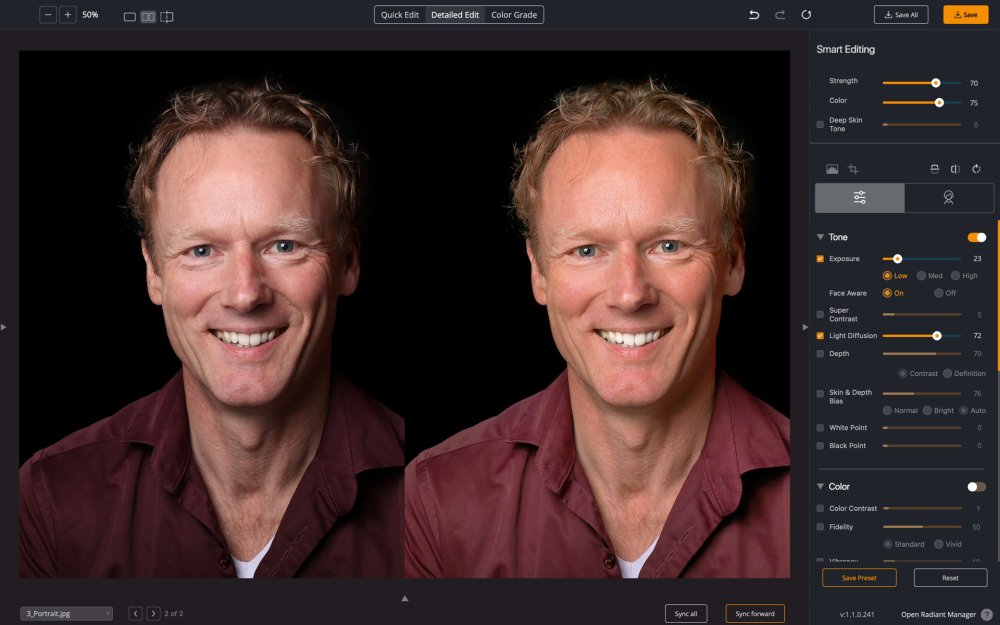Switch to the Color Grade tab

click(514, 15)
